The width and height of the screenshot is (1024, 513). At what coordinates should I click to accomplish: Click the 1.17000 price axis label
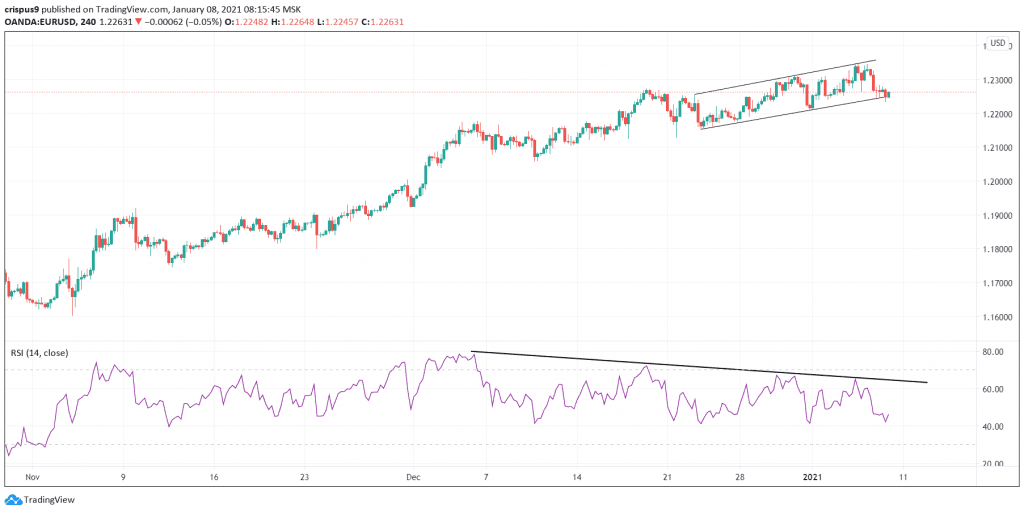coord(998,283)
